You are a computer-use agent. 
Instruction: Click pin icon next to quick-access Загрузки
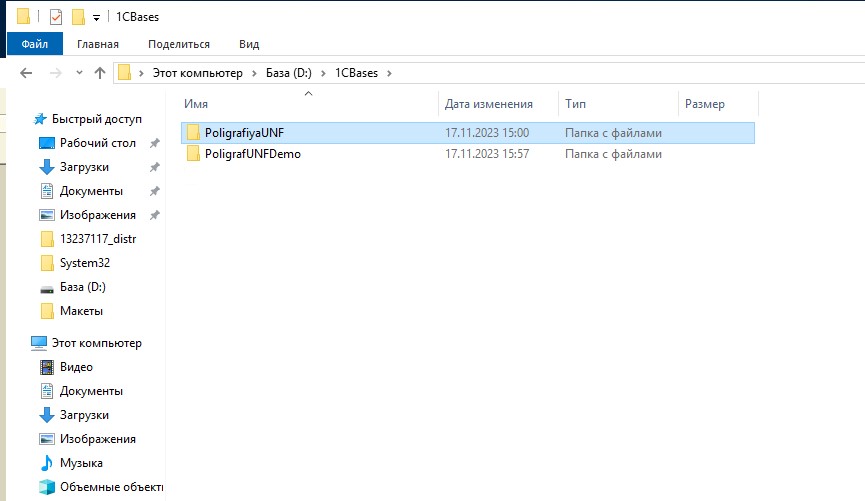155,167
